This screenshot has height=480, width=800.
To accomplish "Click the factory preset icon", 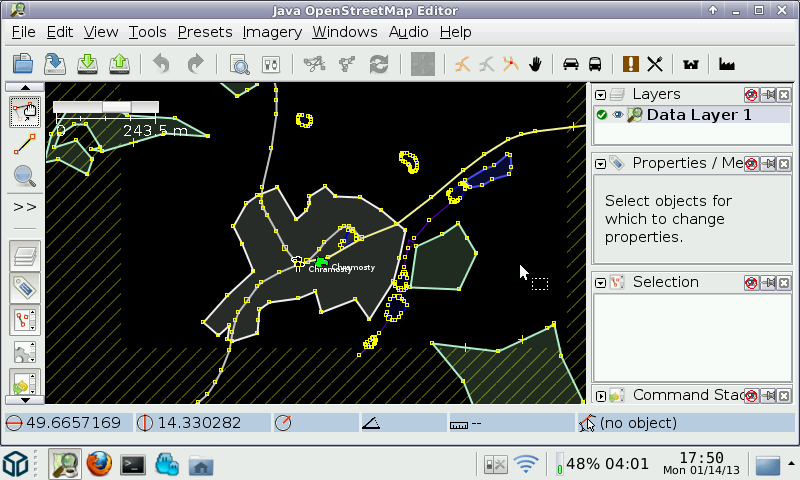I will pos(727,64).
